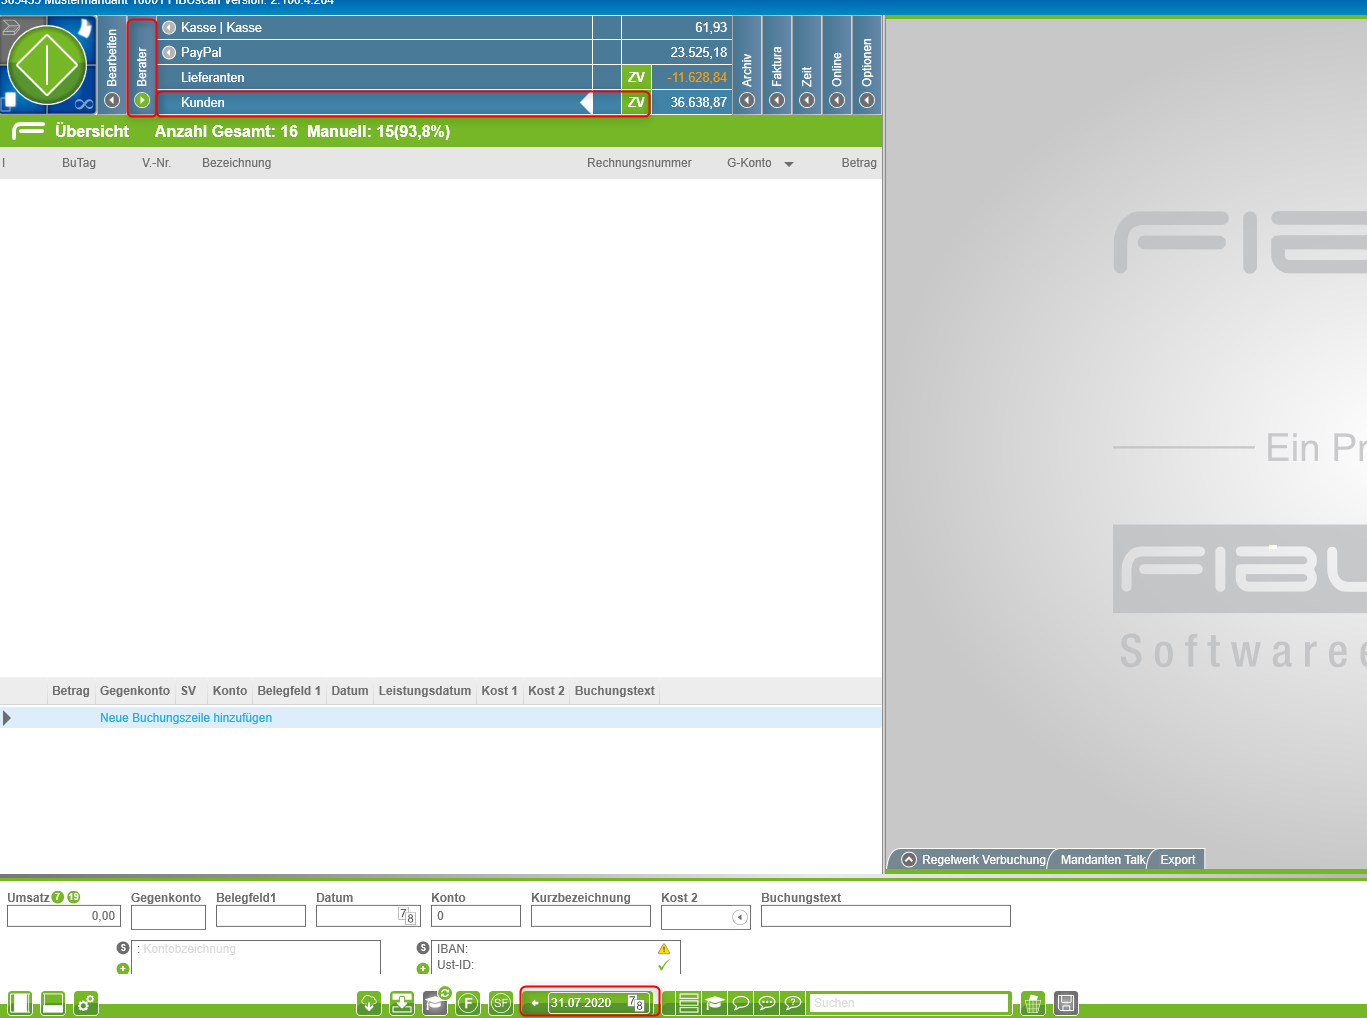Toggle ZV button in Kunden row

click(636, 102)
